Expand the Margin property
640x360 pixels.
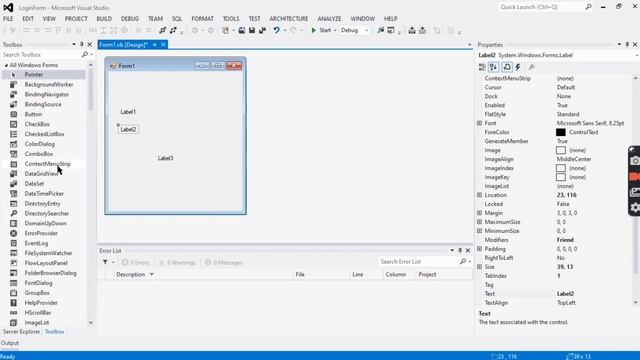[x=480, y=213]
